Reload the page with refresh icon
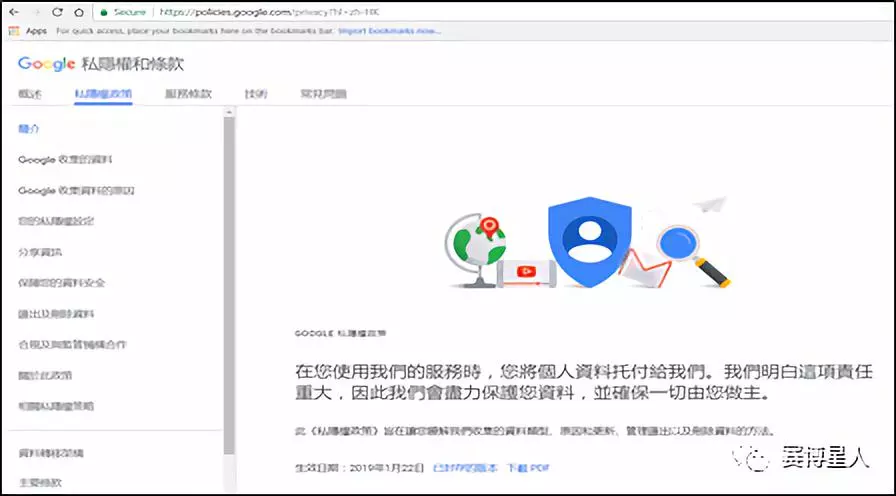896x496 pixels. coord(57,12)
